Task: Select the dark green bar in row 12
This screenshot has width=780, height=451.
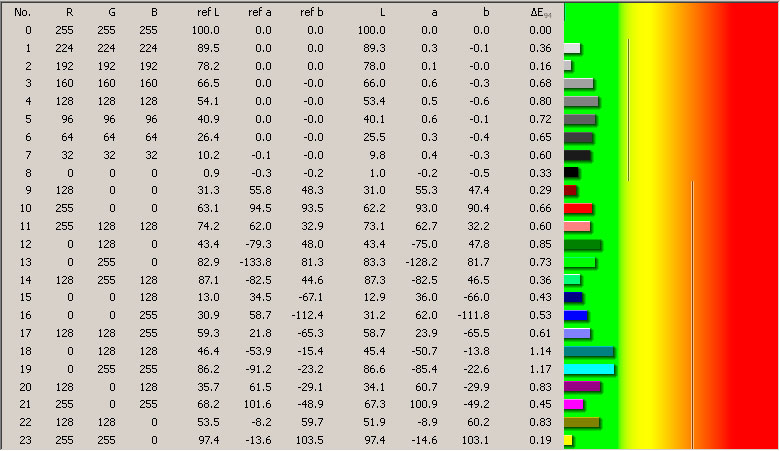Action: (x=583, y=244)
